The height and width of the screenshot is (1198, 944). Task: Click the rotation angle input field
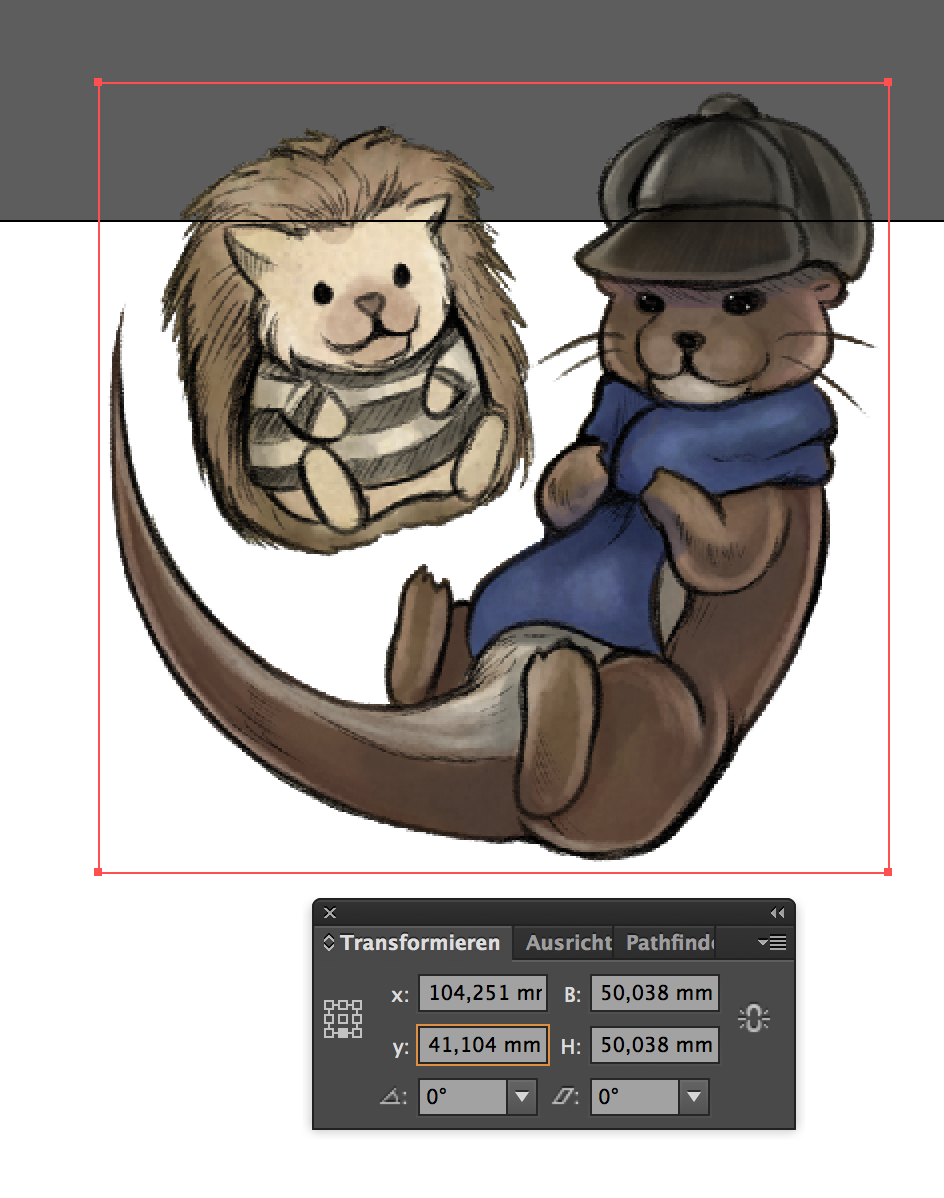click(463, 1096)
